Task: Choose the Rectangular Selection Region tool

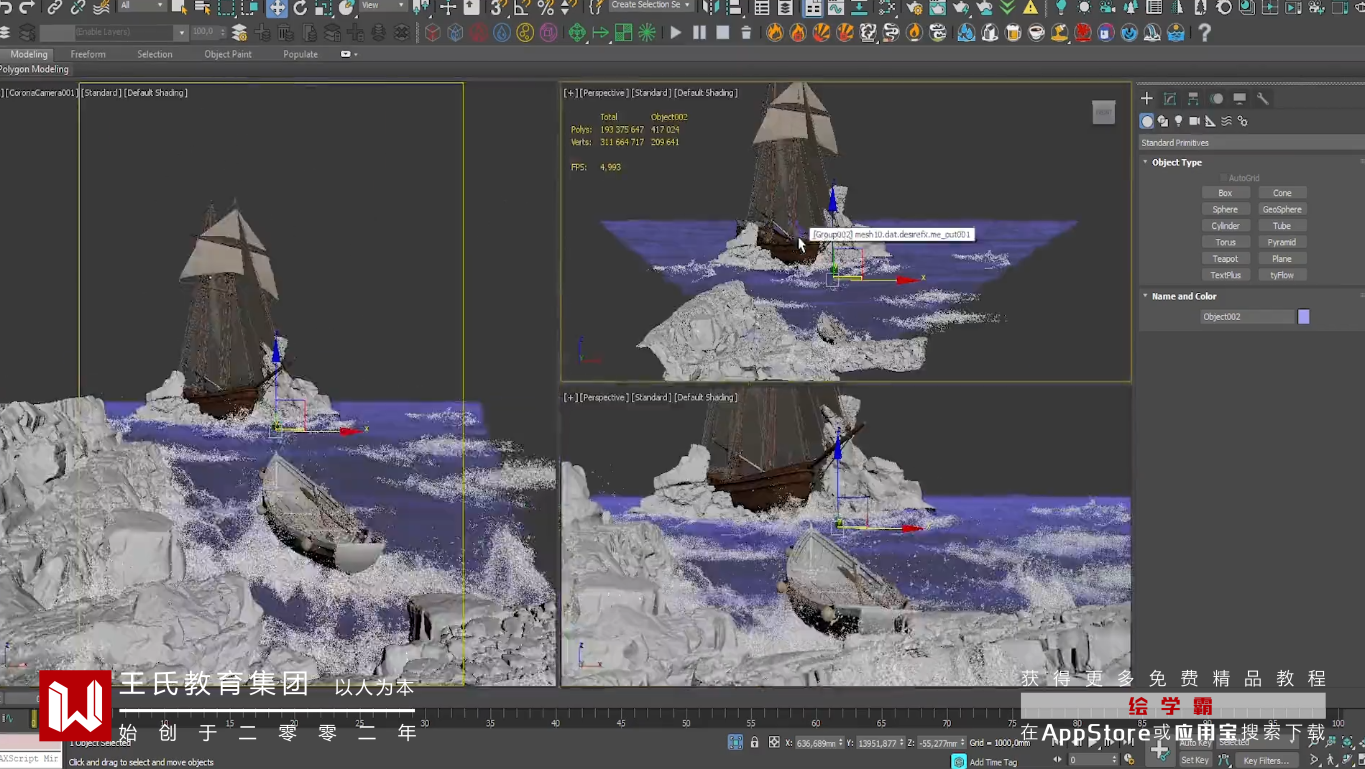Action: click(x=227, y=8)
